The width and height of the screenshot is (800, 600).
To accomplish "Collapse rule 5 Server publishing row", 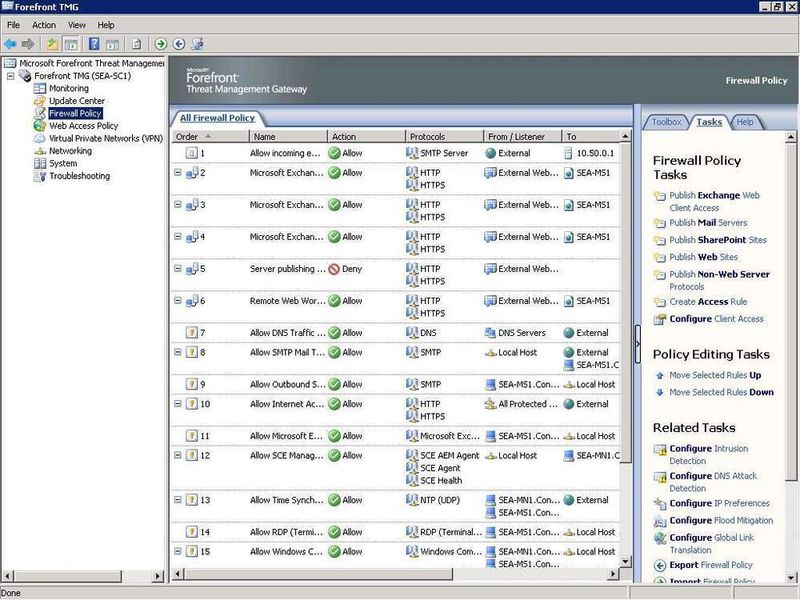I will pos(178,268).
